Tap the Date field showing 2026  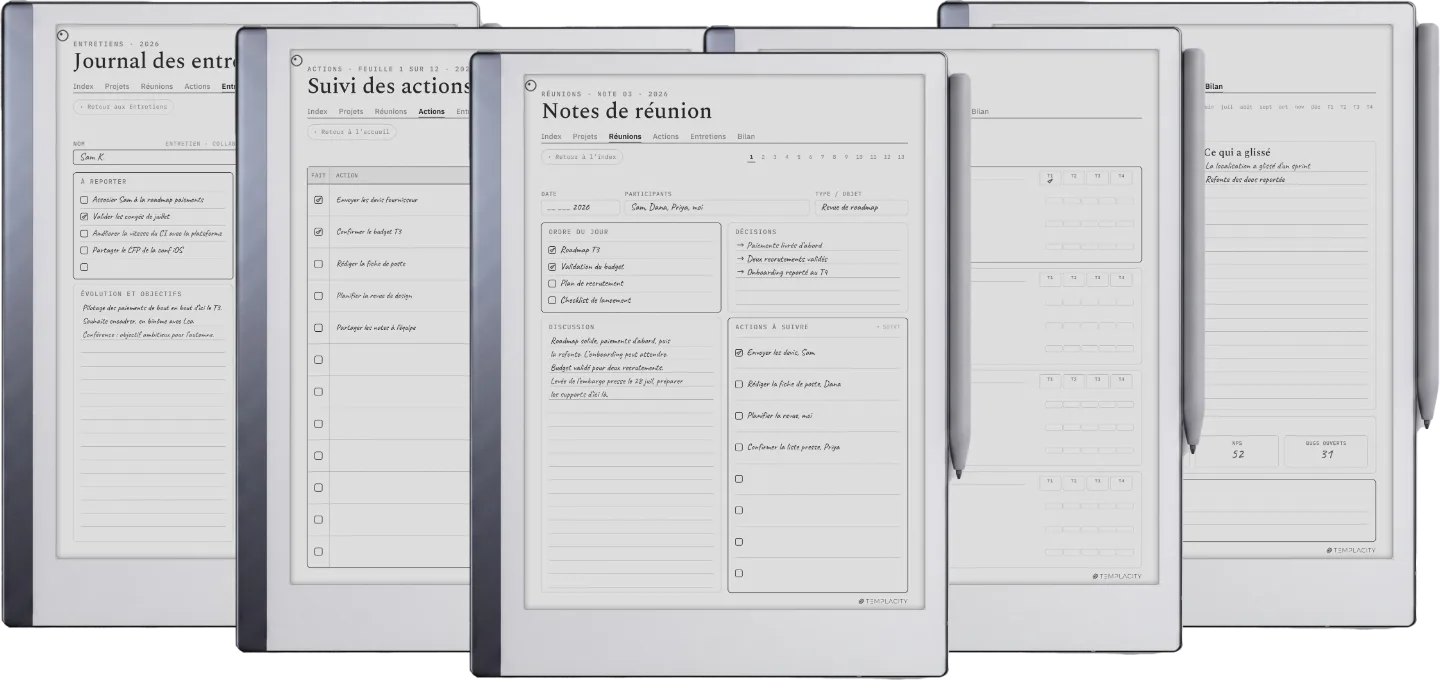click(579, 208)
